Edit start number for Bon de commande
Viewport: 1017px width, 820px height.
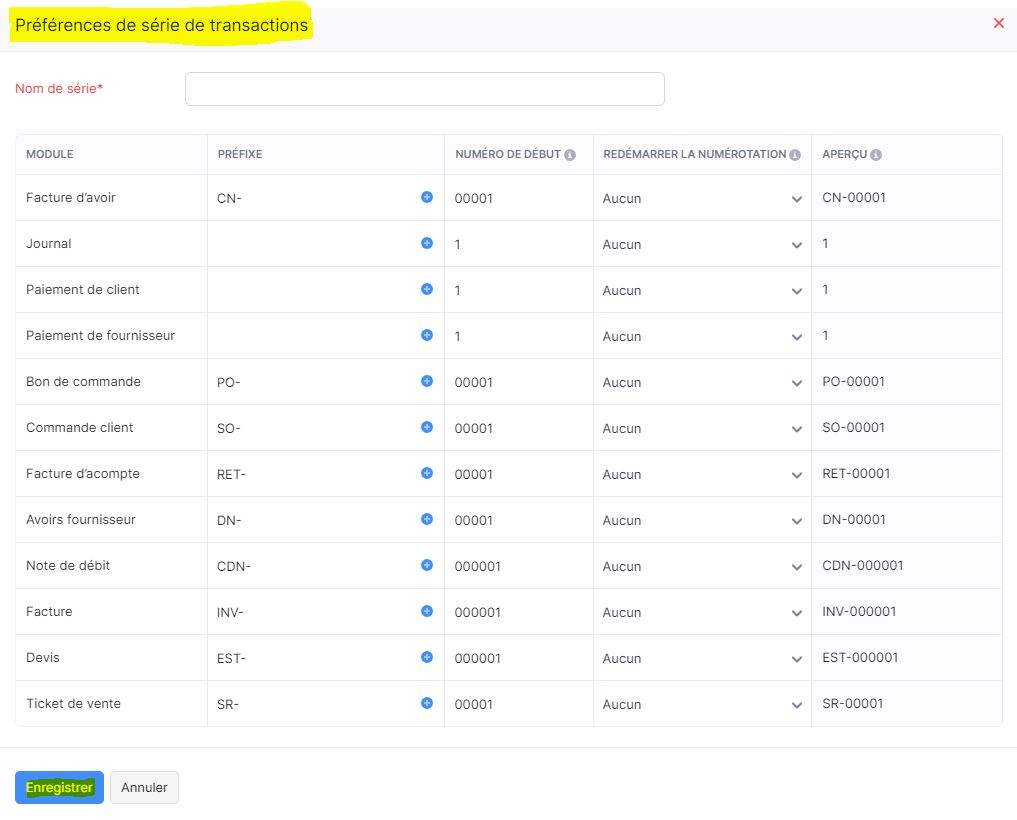[x=518, y=383]
